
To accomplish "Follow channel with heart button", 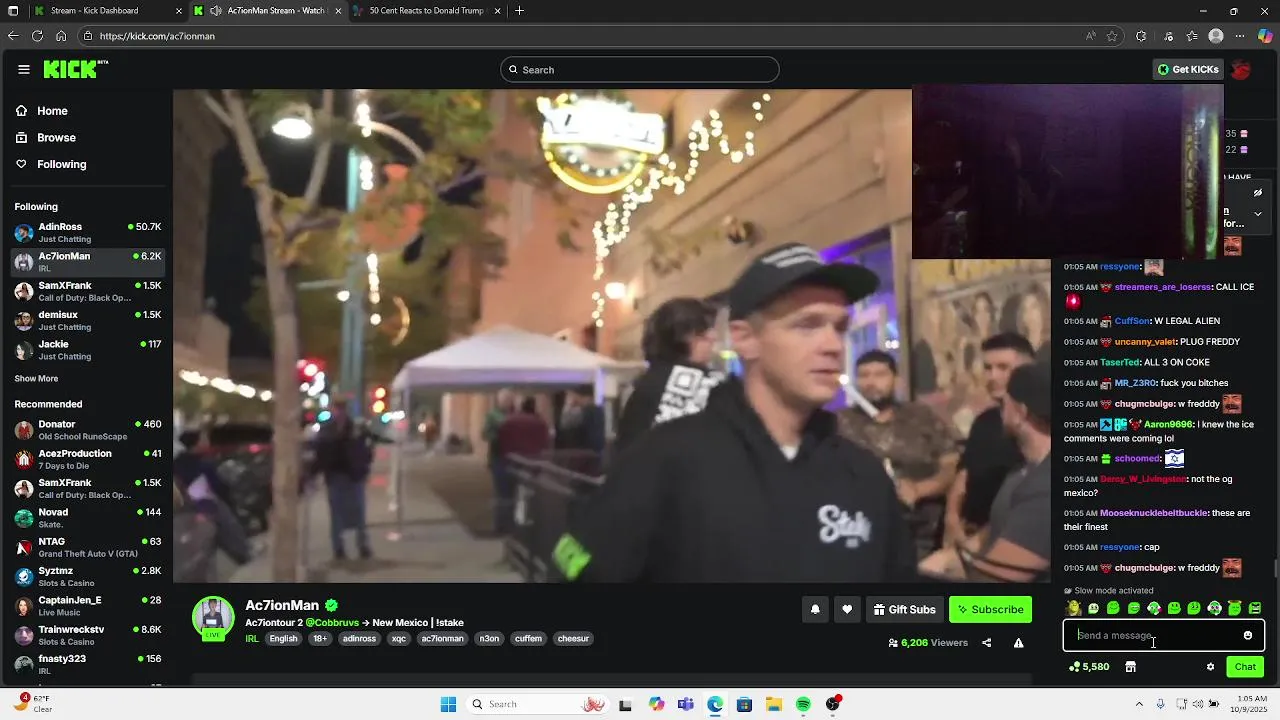I will click(x=847, y=609).
